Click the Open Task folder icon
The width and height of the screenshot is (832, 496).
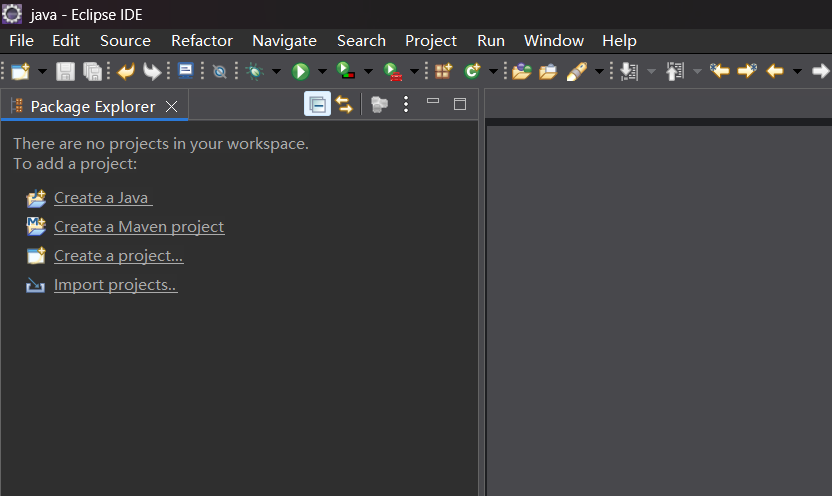tap(548, 71)
